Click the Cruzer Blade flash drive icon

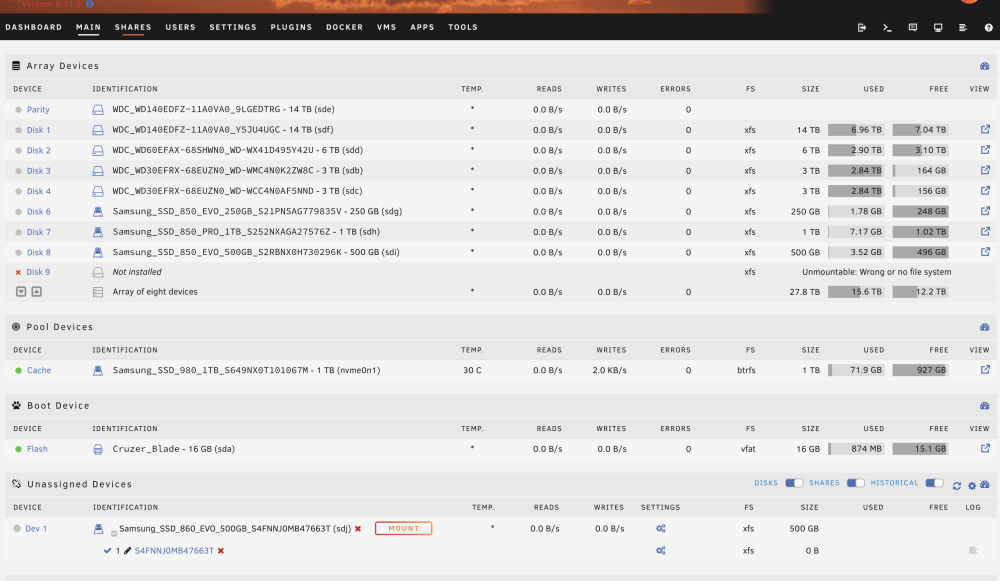pyautogui.click(x=98, y=449)
